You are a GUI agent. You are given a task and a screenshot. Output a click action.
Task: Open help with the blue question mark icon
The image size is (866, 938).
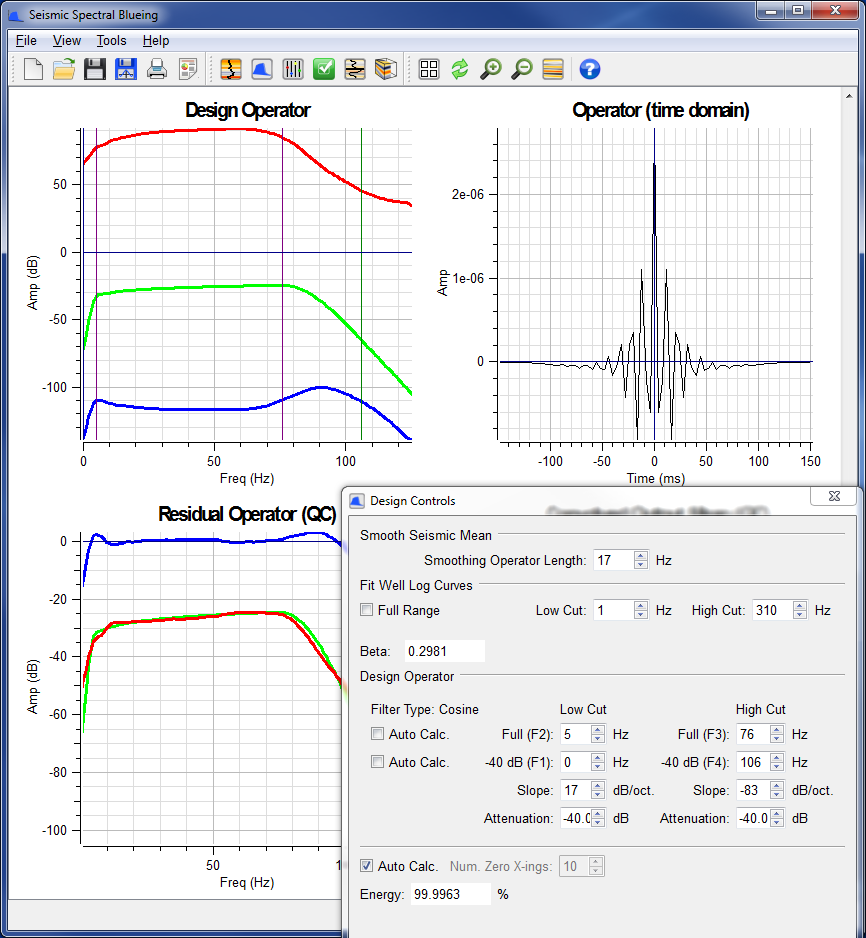pyautogui.click(x=590, y=69)
